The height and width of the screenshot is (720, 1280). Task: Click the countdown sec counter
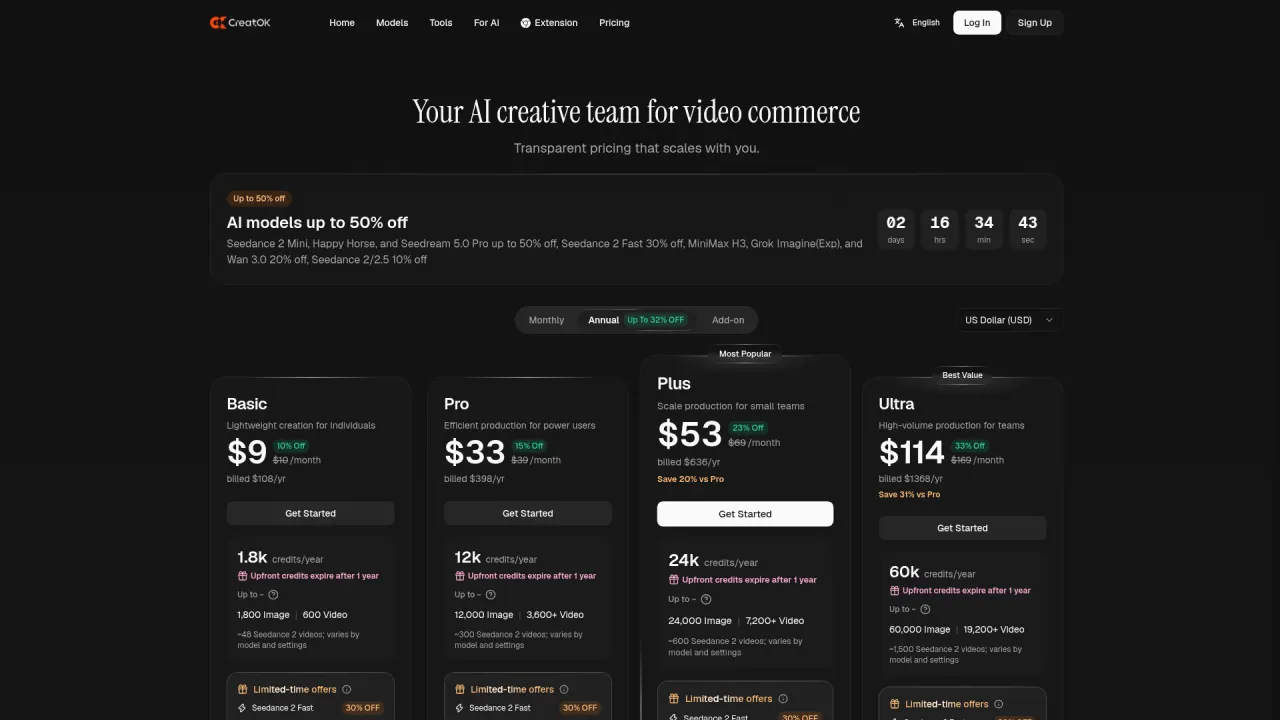(x=1028, y=228)
